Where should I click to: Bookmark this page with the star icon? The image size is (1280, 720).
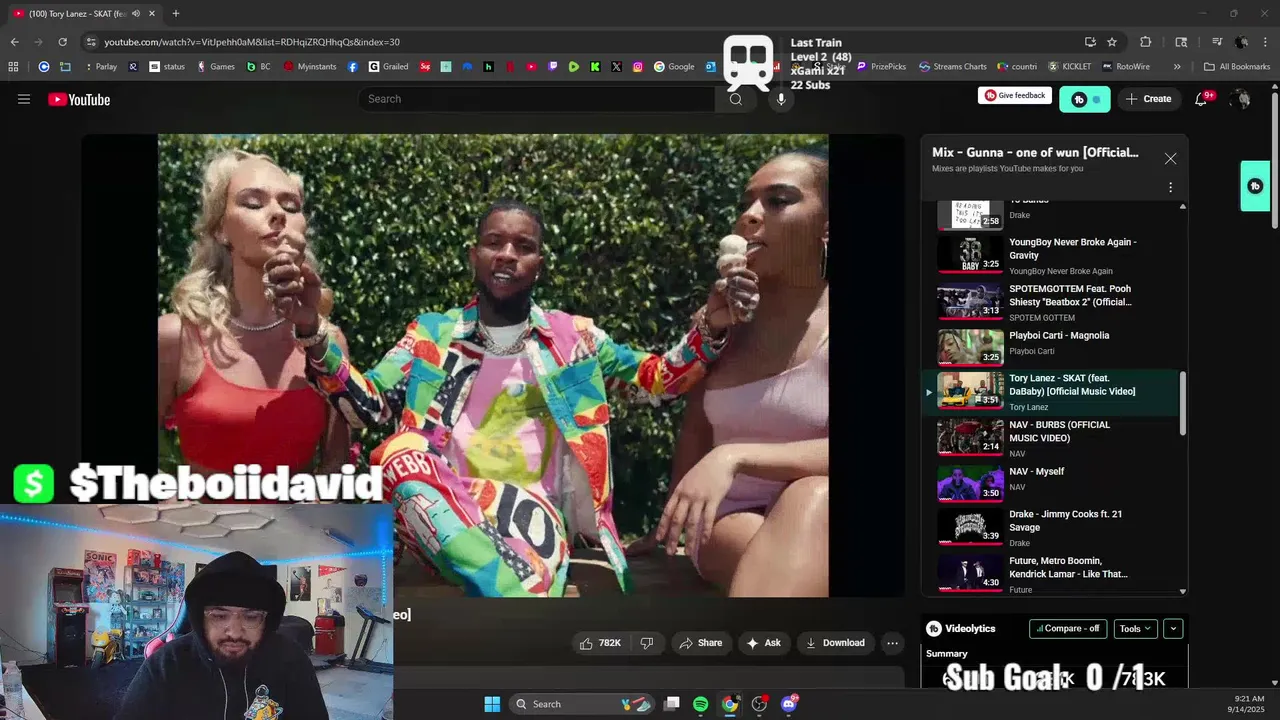(x=1112, y=42)
